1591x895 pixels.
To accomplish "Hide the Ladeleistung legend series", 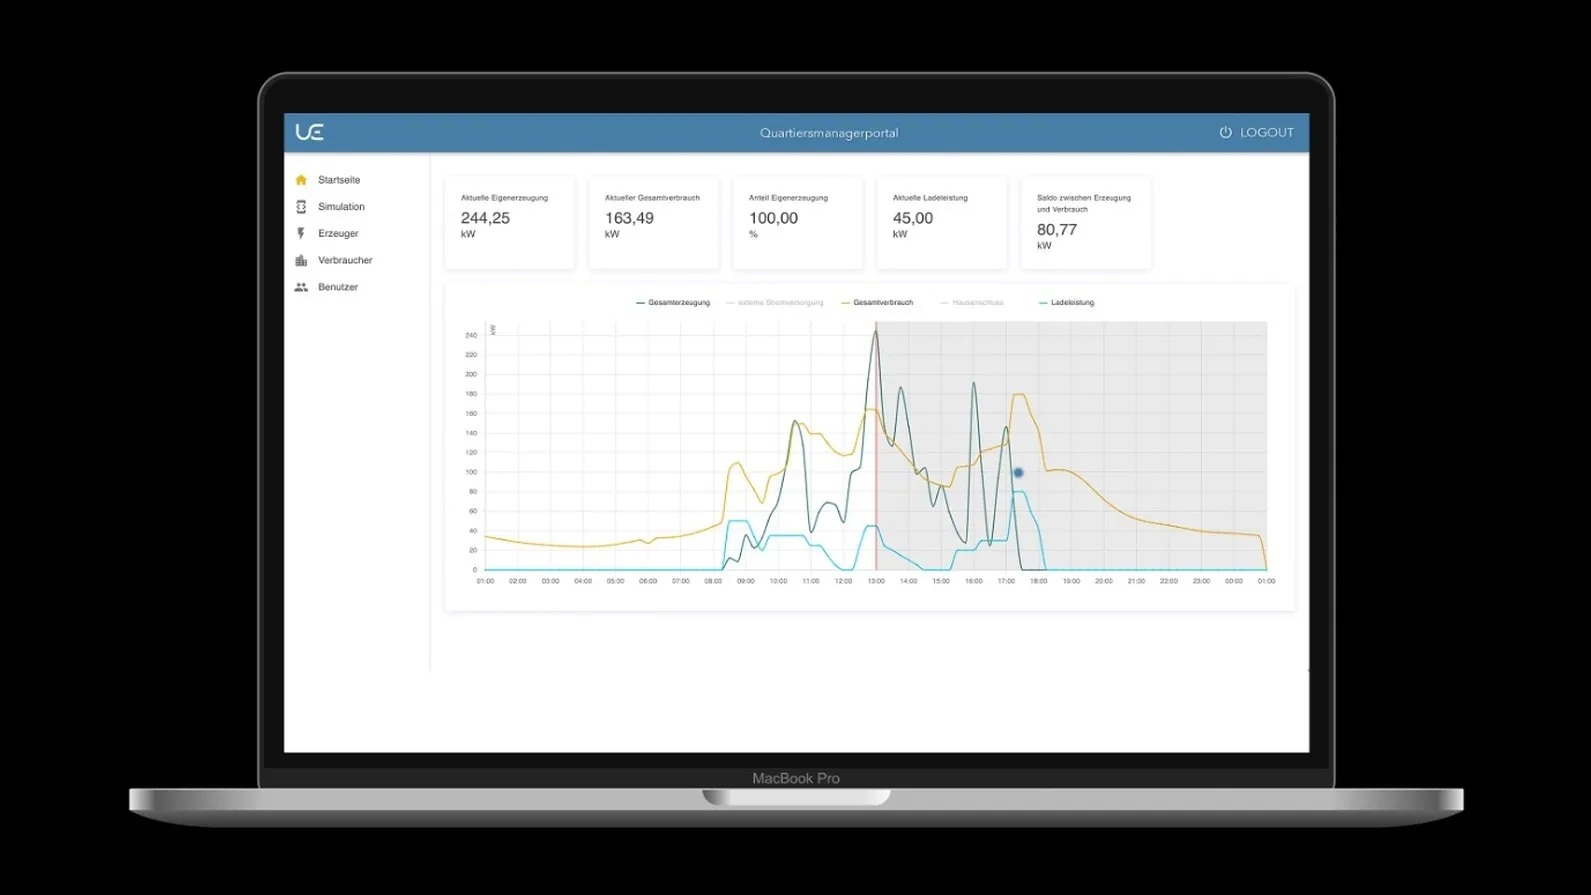I will [1066, 302].
